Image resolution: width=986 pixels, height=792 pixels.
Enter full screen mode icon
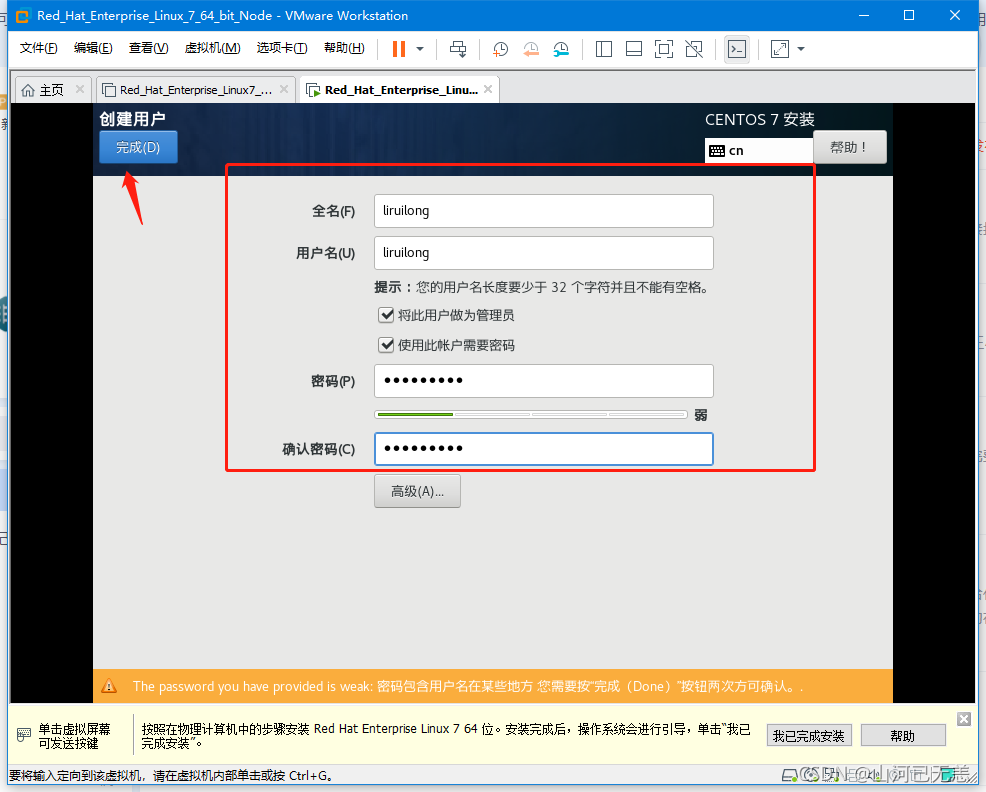click(664, 49)
